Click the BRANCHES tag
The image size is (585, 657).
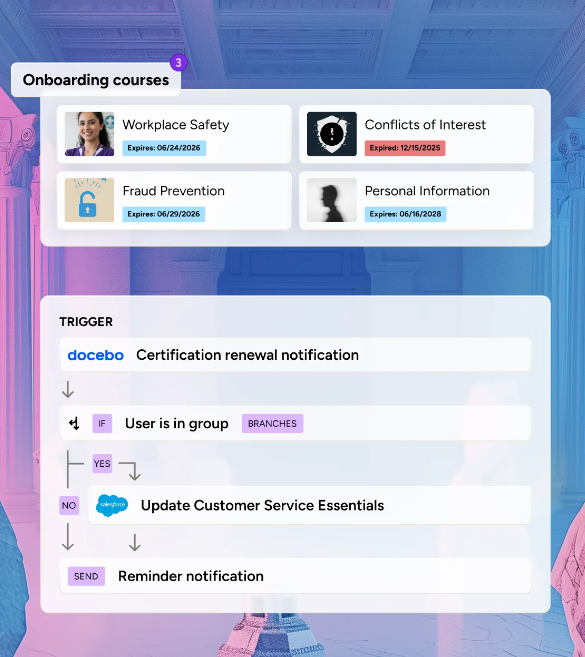click(272, 424)
